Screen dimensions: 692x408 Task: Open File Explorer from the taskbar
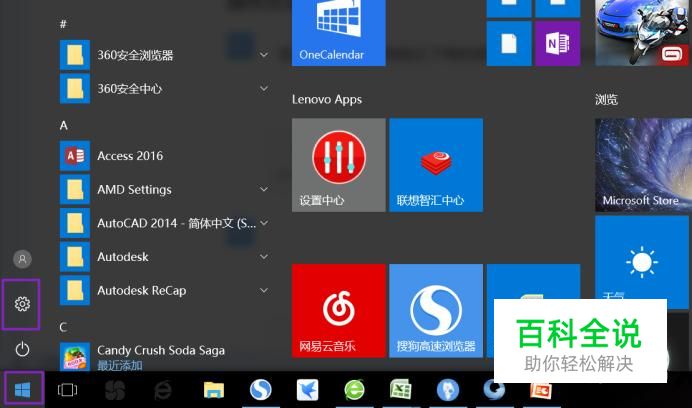(214, 390)
